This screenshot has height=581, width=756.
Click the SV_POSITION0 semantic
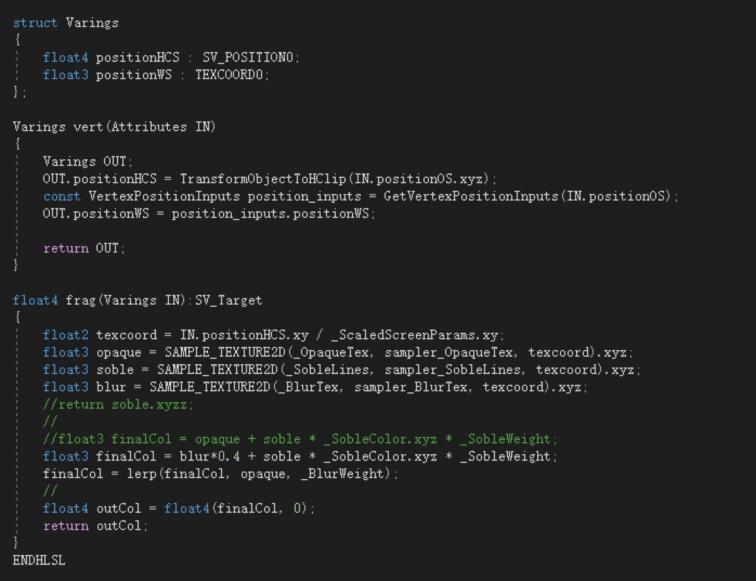(250, 57)
